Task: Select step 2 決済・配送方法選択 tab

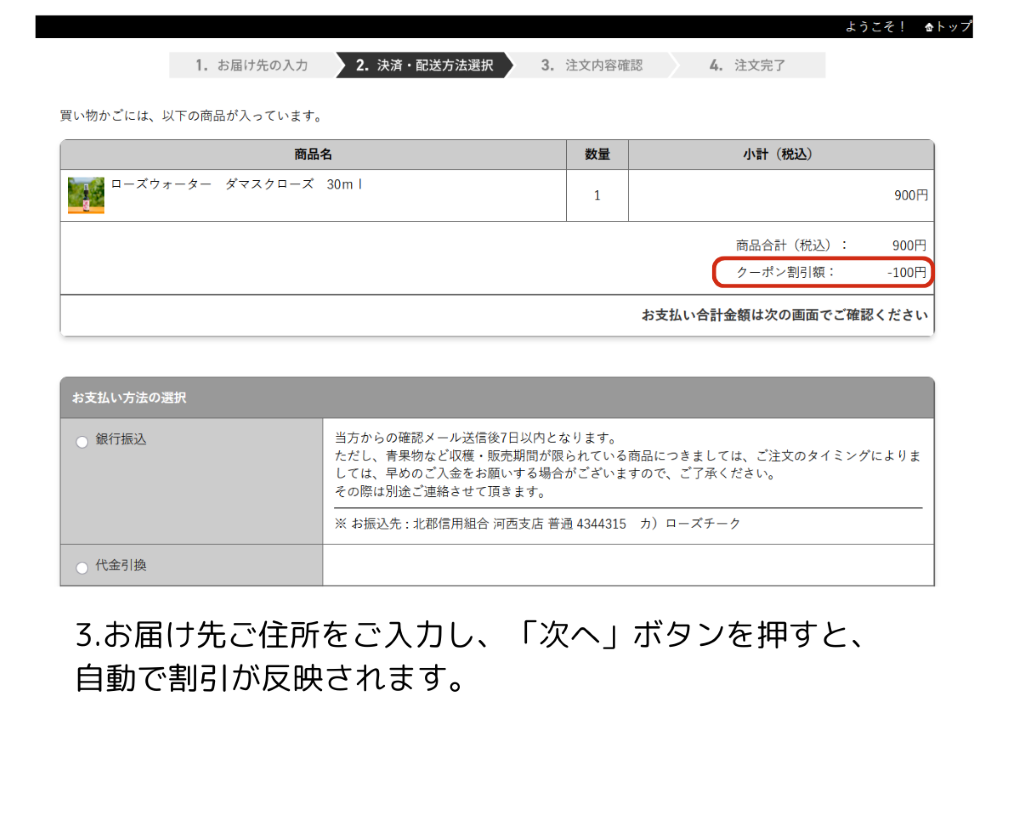Action: pos(424,65)
